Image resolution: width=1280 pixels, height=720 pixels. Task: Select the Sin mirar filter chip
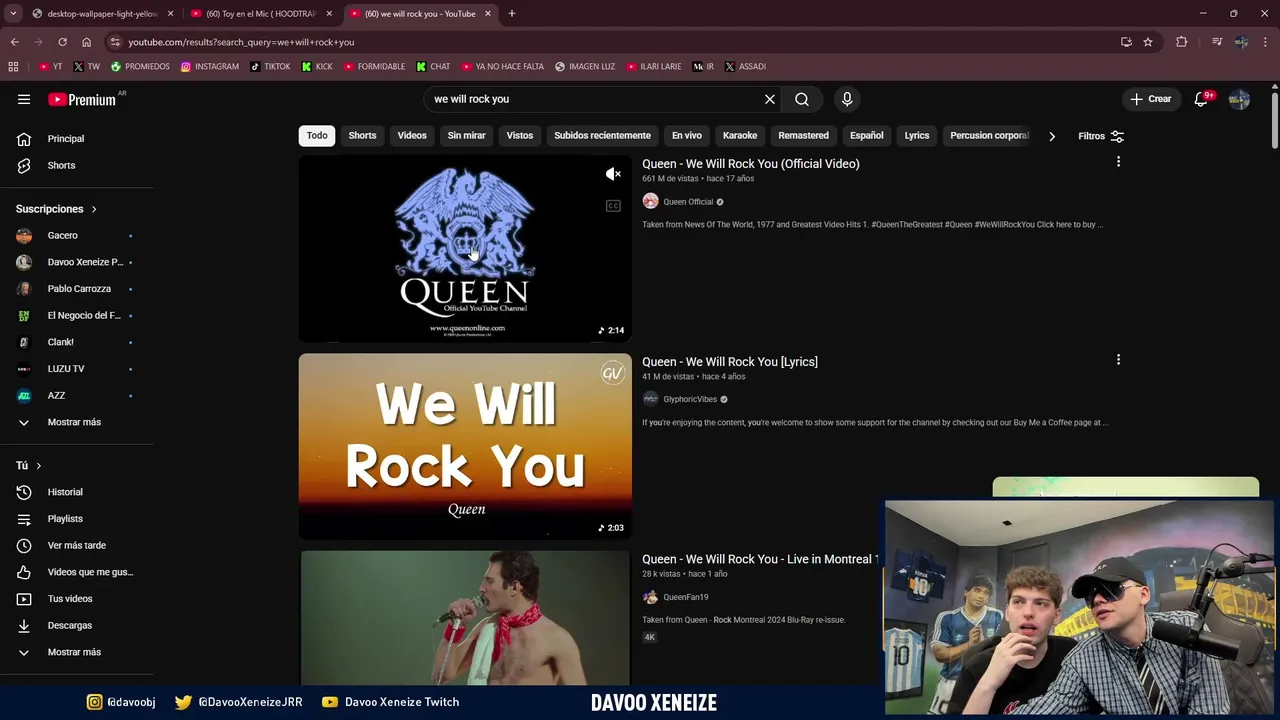[x=466, y=136]
